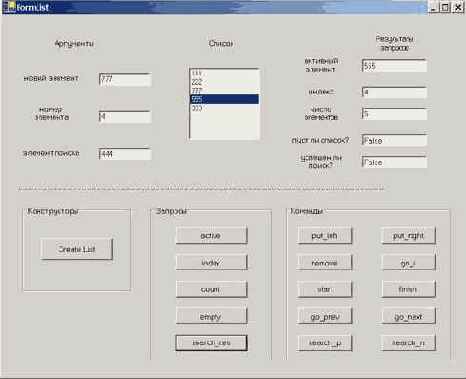Screen dimensions: 466x379
Task: Select list item 222
Action: (224, 82)
